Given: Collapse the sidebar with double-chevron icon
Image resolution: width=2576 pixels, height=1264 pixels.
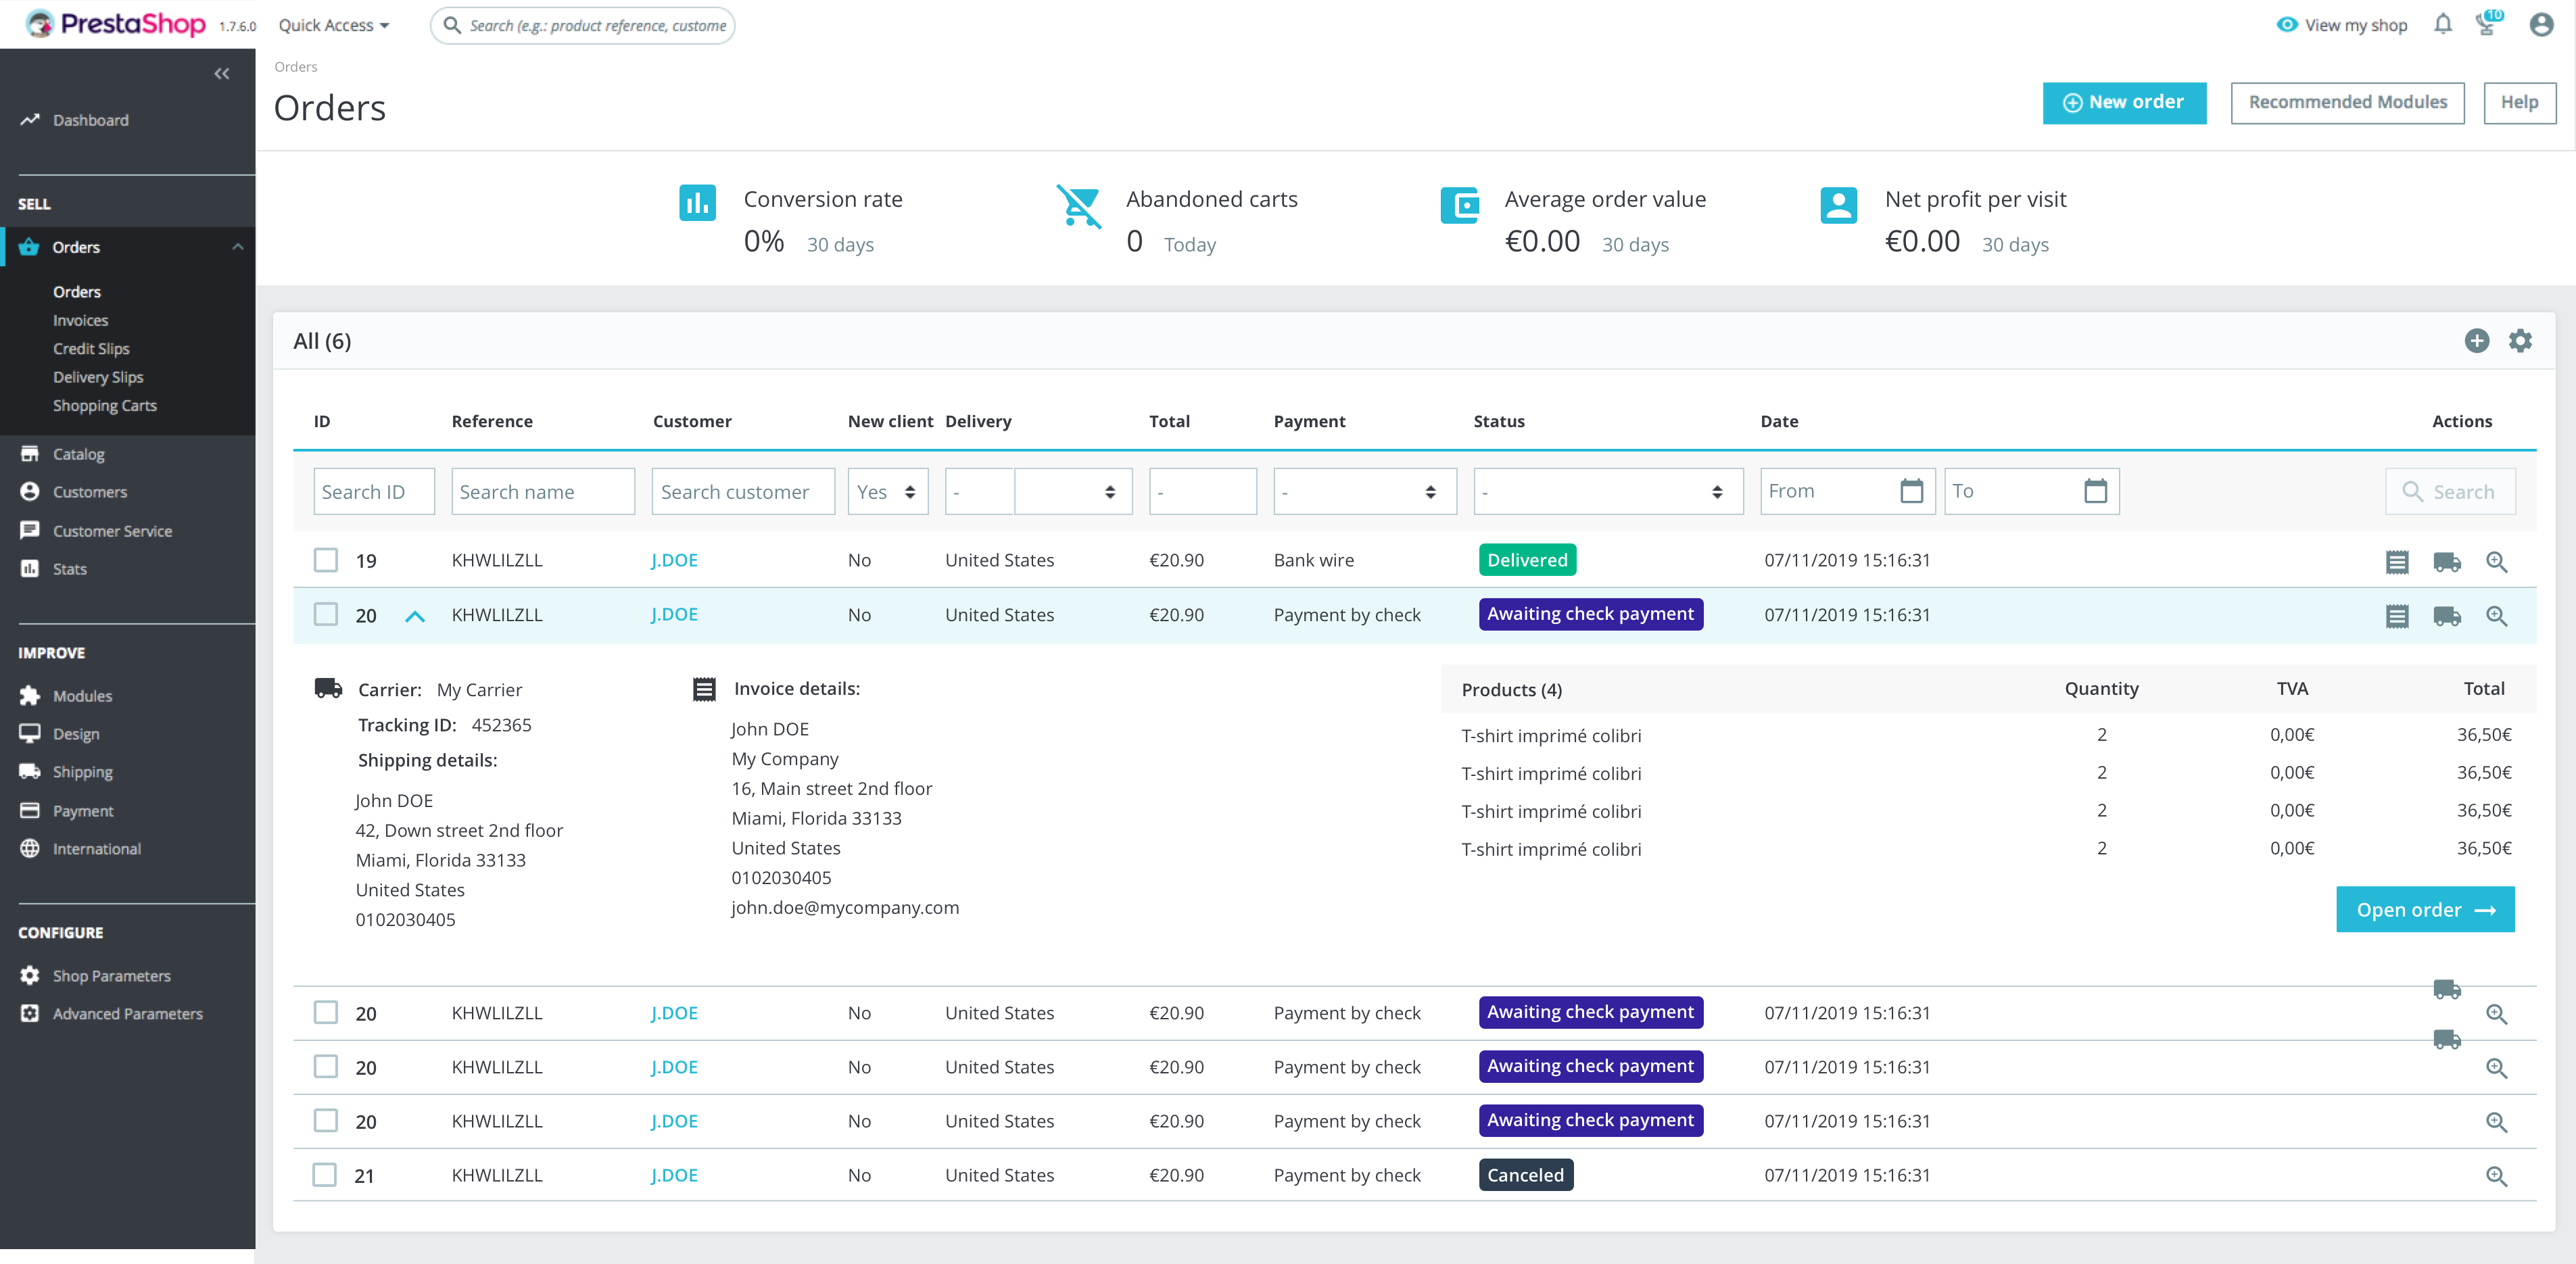Looking at the screenshot, I should point(222,74).
